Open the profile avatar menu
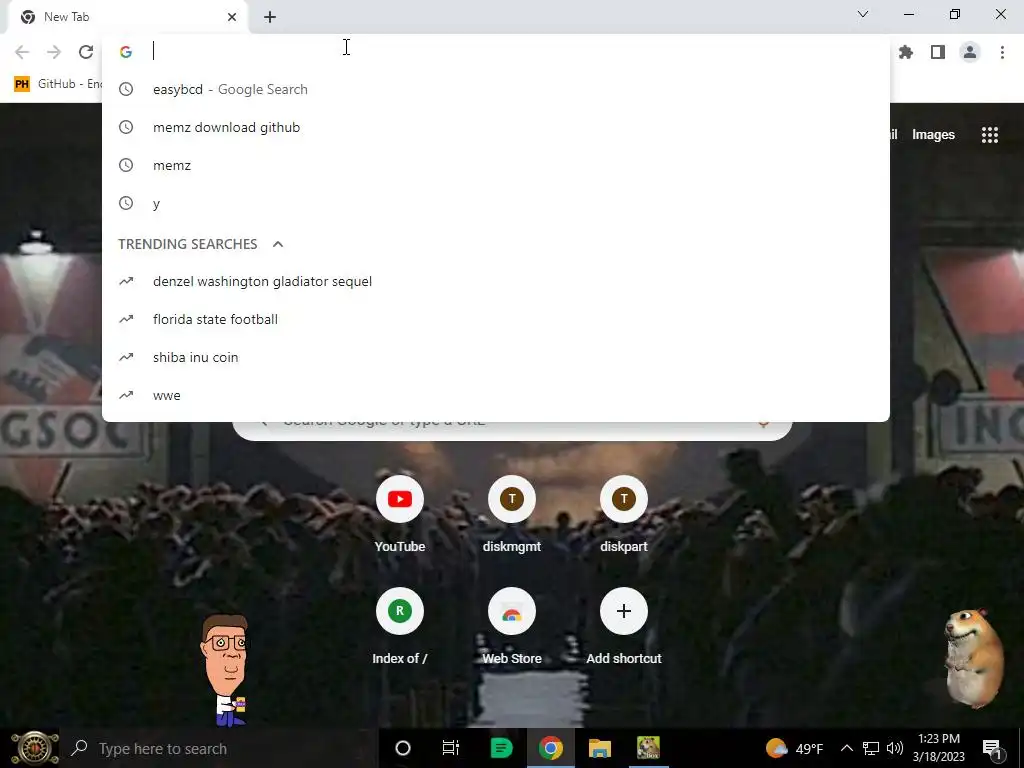Screen dimensions: 1024x768 (970, 52)
